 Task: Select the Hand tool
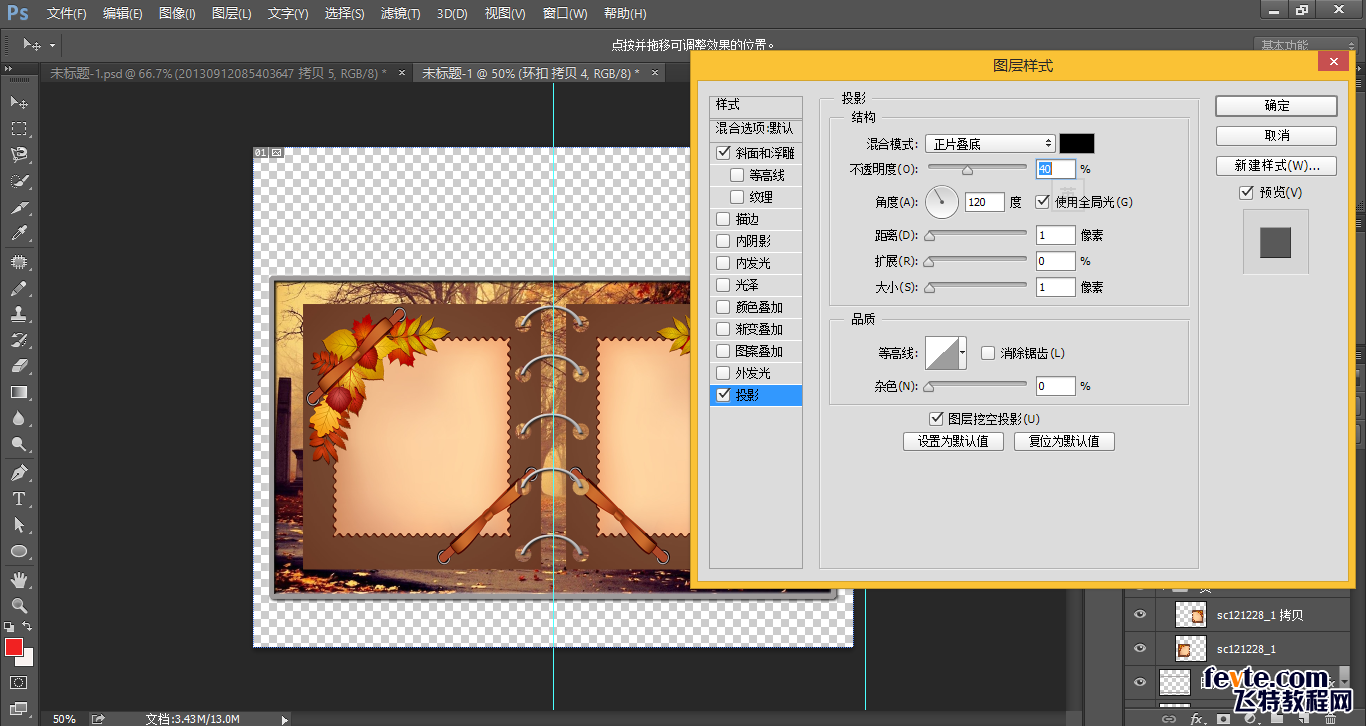(19, 580)
